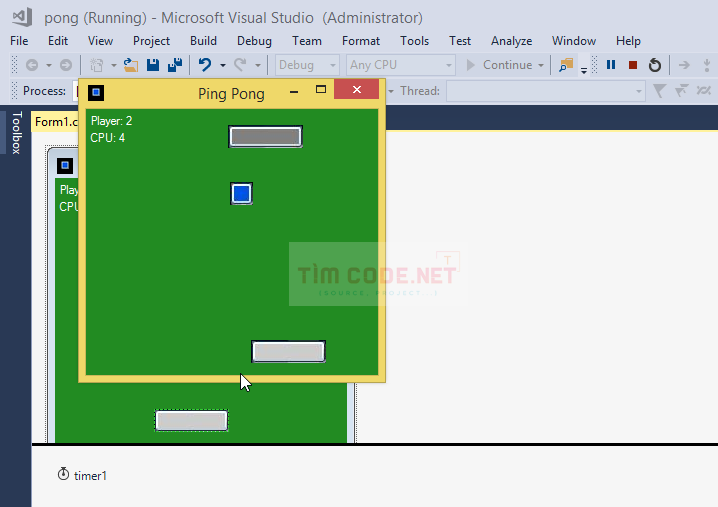Click the player's bottom paddle in game
Screen dimensions: 718x507
tap(288, 352)
